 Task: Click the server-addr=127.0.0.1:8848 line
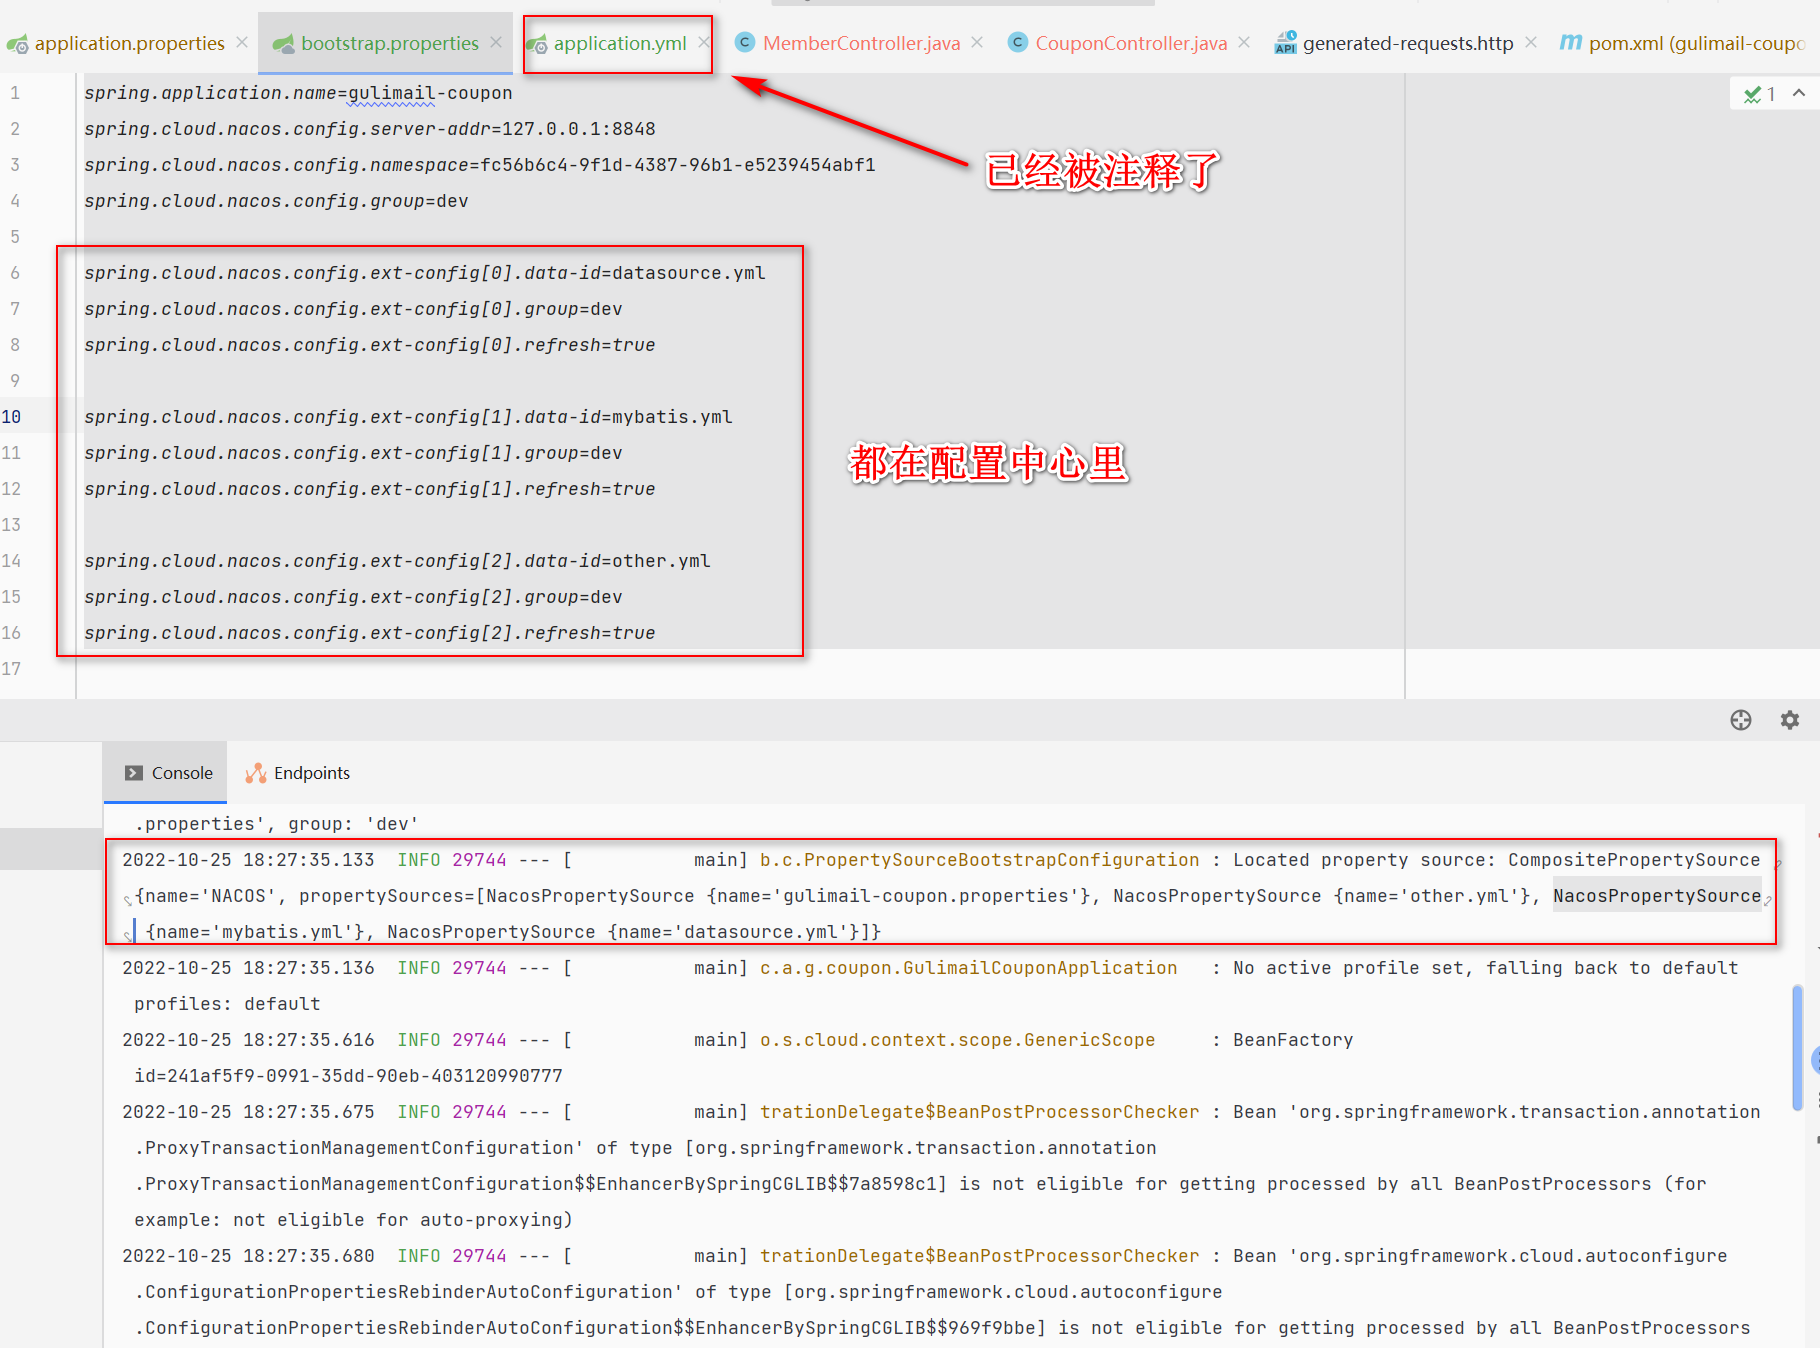coord(370,129)
